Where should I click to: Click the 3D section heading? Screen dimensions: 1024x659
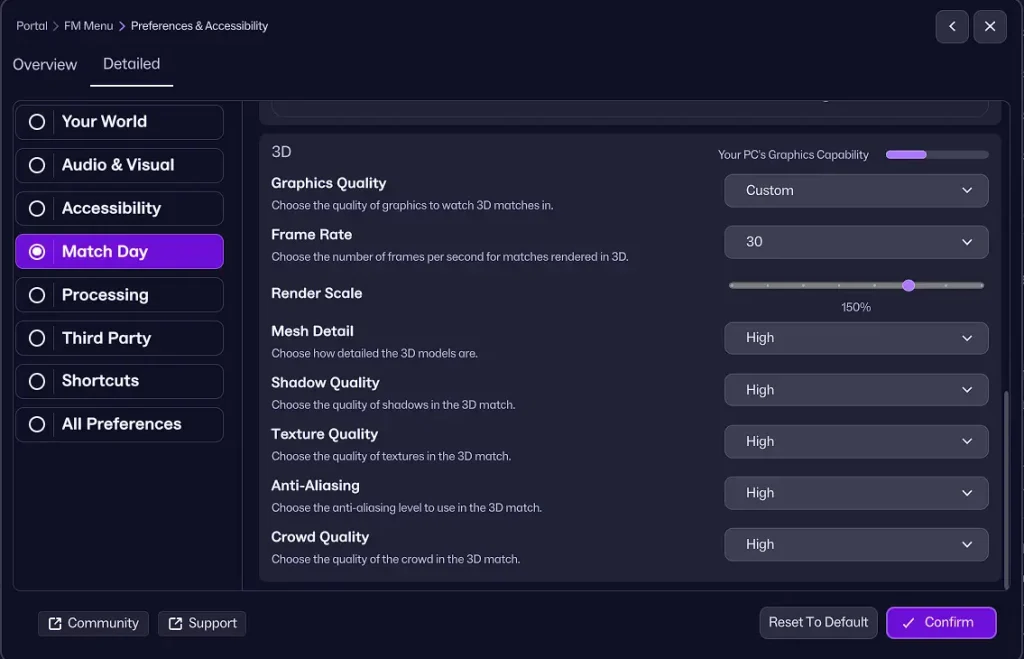coord(281,152)
